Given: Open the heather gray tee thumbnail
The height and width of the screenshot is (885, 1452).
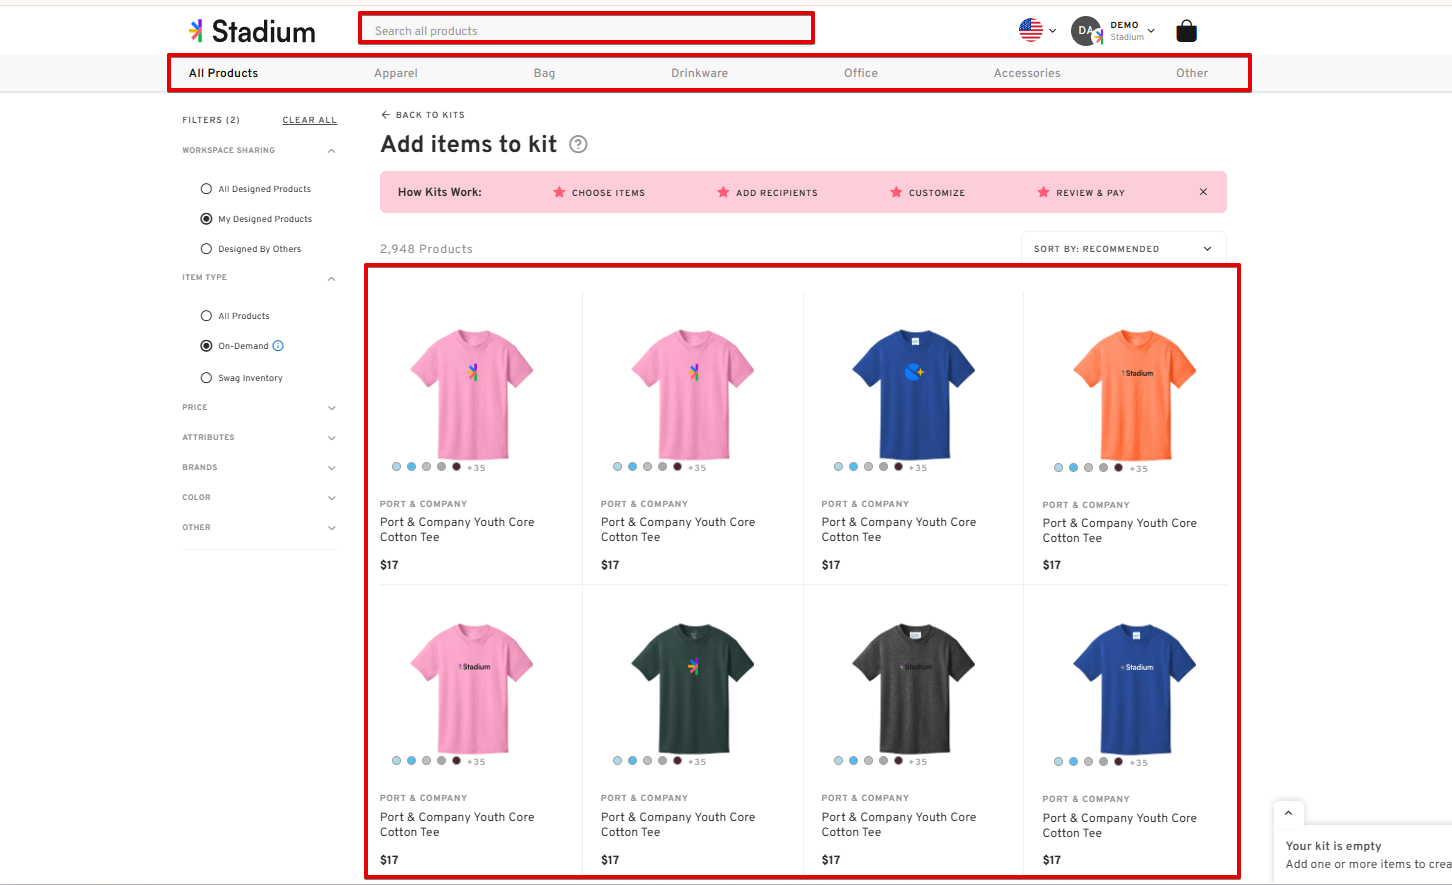Looking at the screenshot, I should (x=914, y=688).
